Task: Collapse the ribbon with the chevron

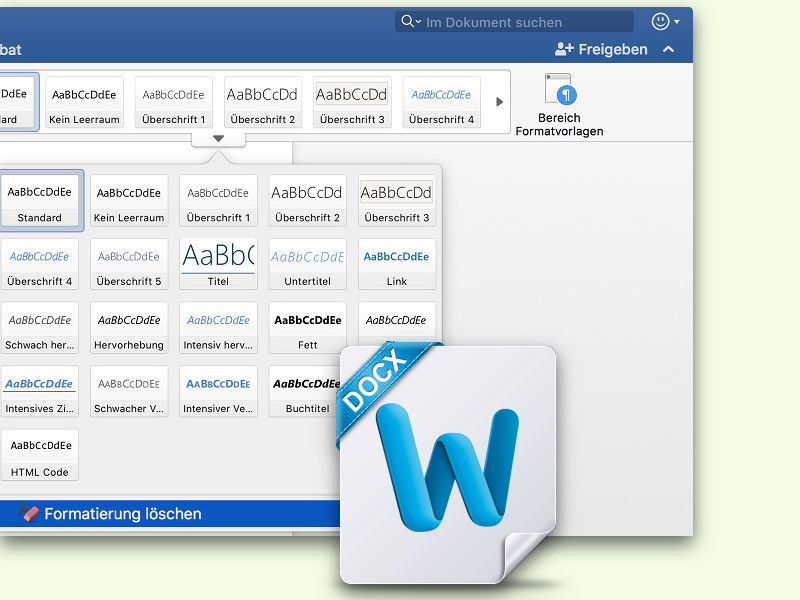Action: pos(668,49)
